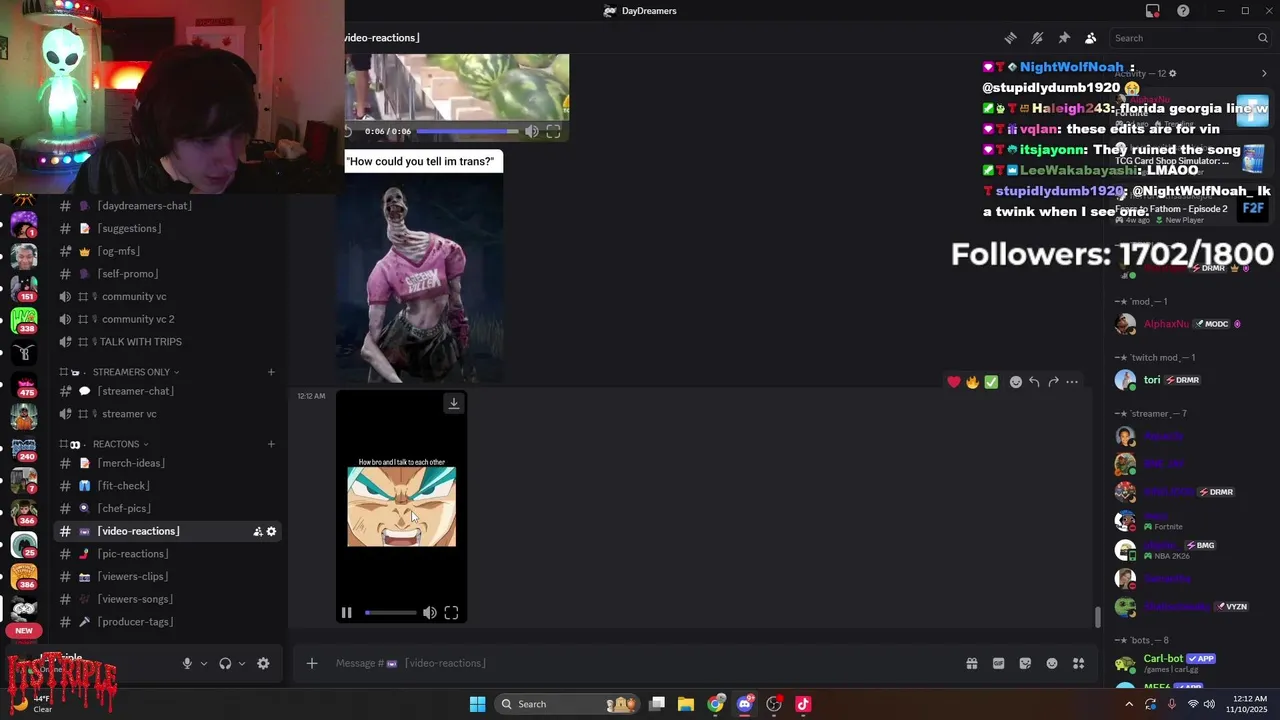The height and width of the screenshot is (720, 1280).
Task: Expand headphone output options arrow
Action: [x=241, y=663]
